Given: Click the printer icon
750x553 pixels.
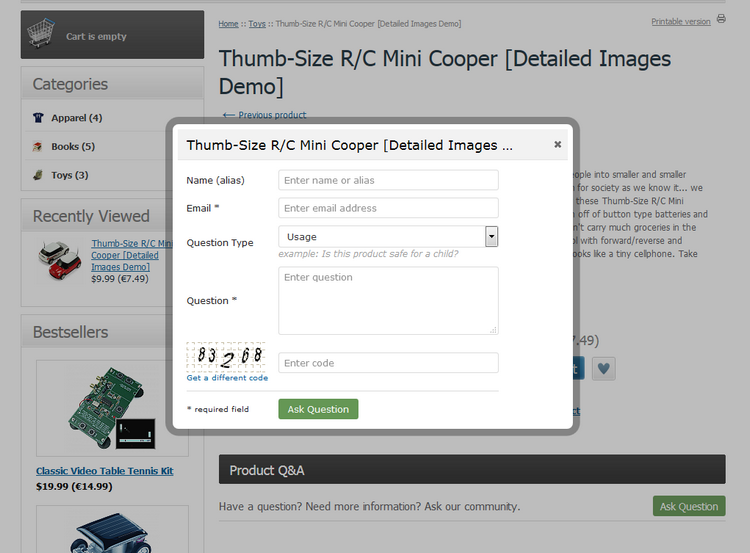Looking at the screenshot, I should coord(721,19).
